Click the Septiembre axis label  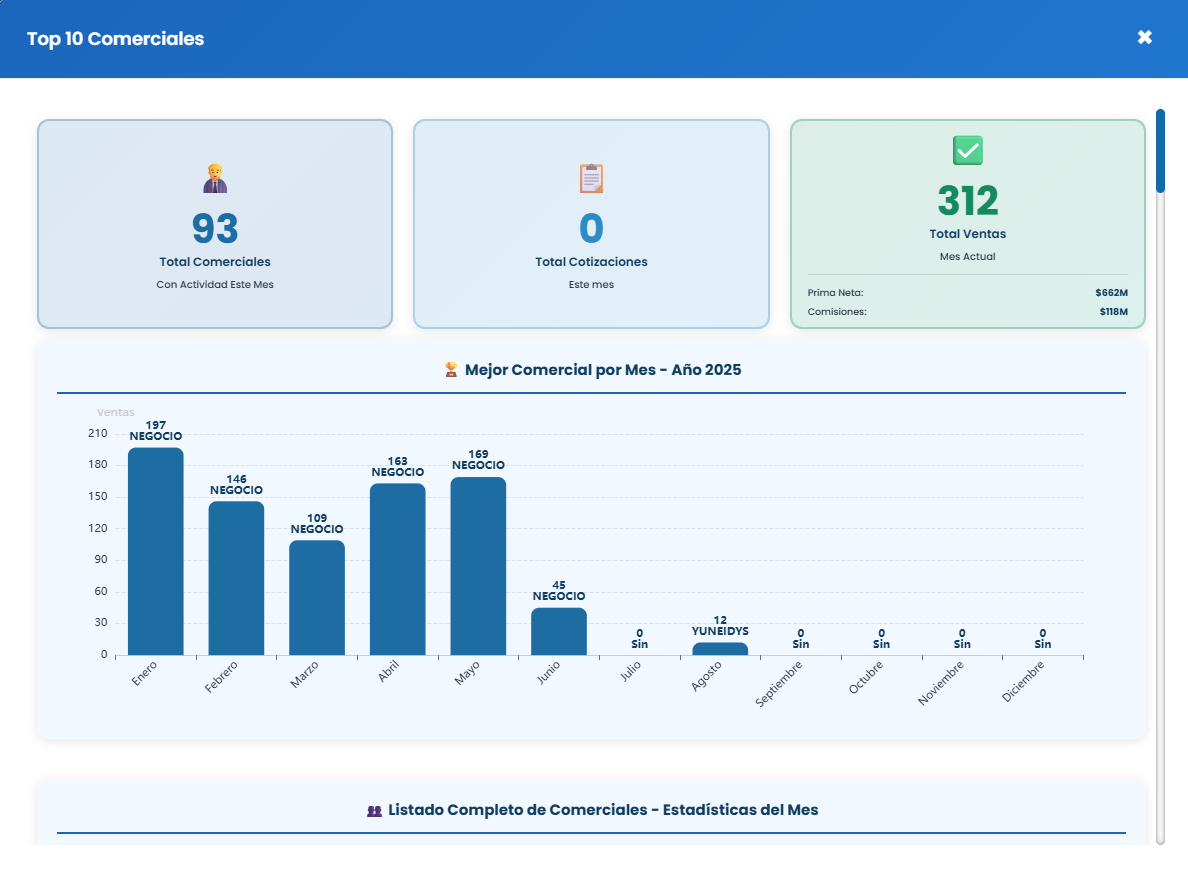778,684
